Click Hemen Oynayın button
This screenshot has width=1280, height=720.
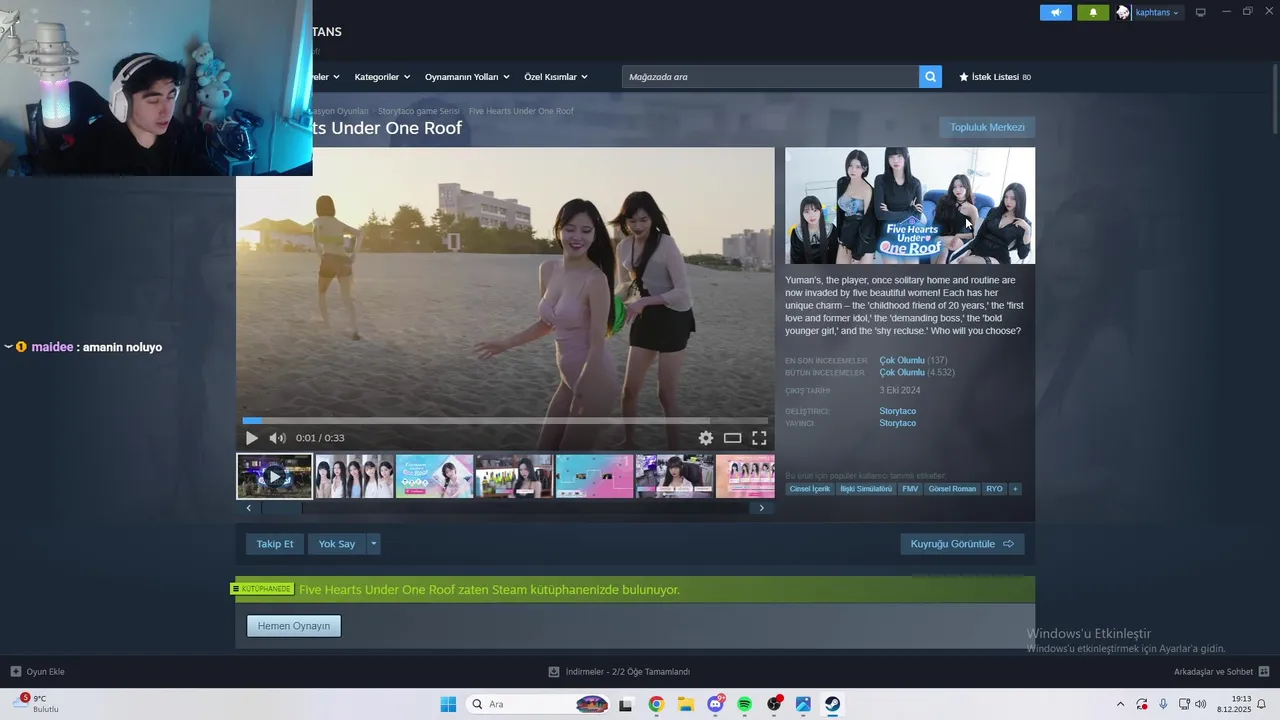point(294,626)
